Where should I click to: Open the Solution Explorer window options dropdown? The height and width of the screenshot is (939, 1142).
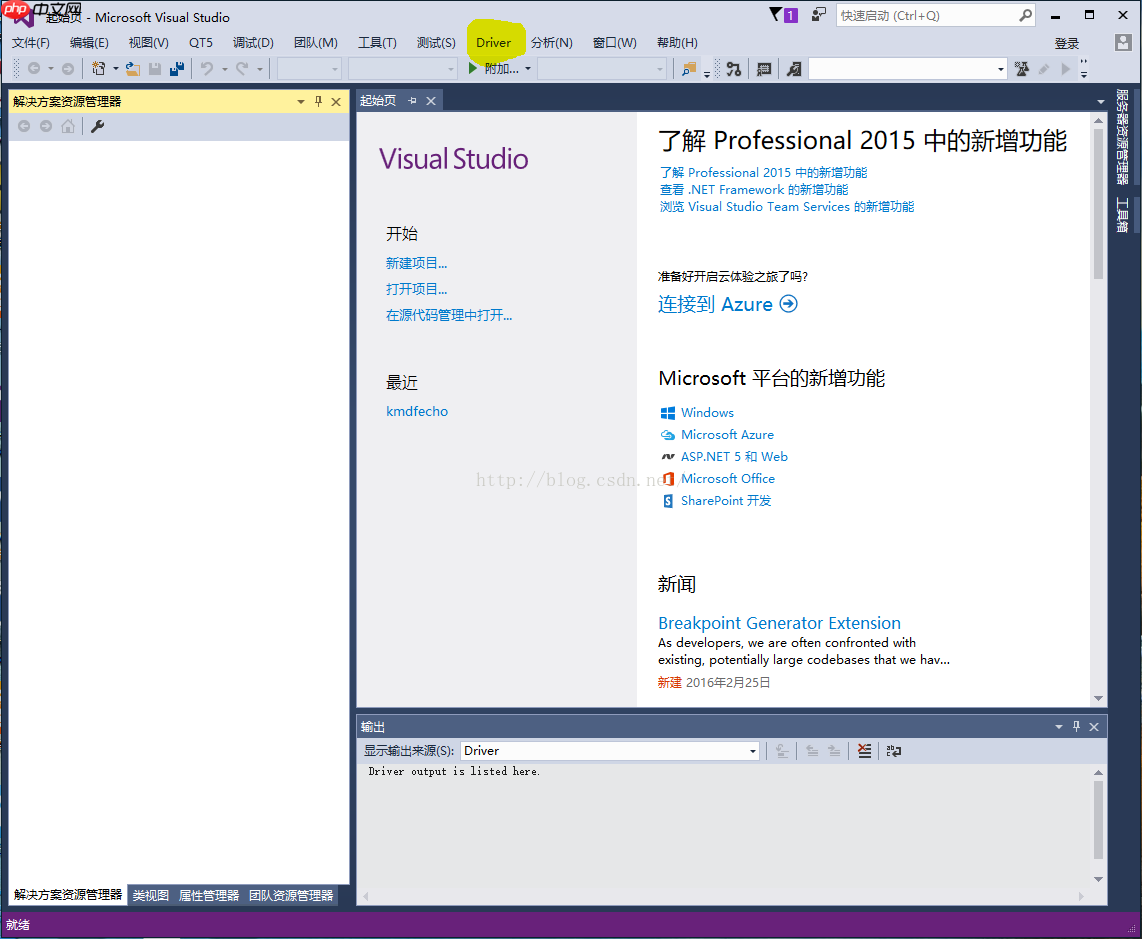[300, 101]
